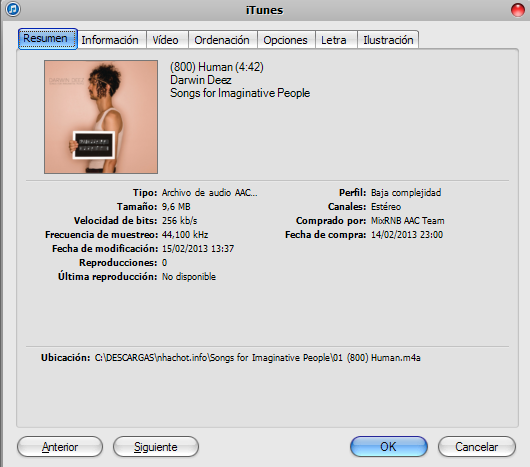Click the "Velocidad de bits:" label

116,221
